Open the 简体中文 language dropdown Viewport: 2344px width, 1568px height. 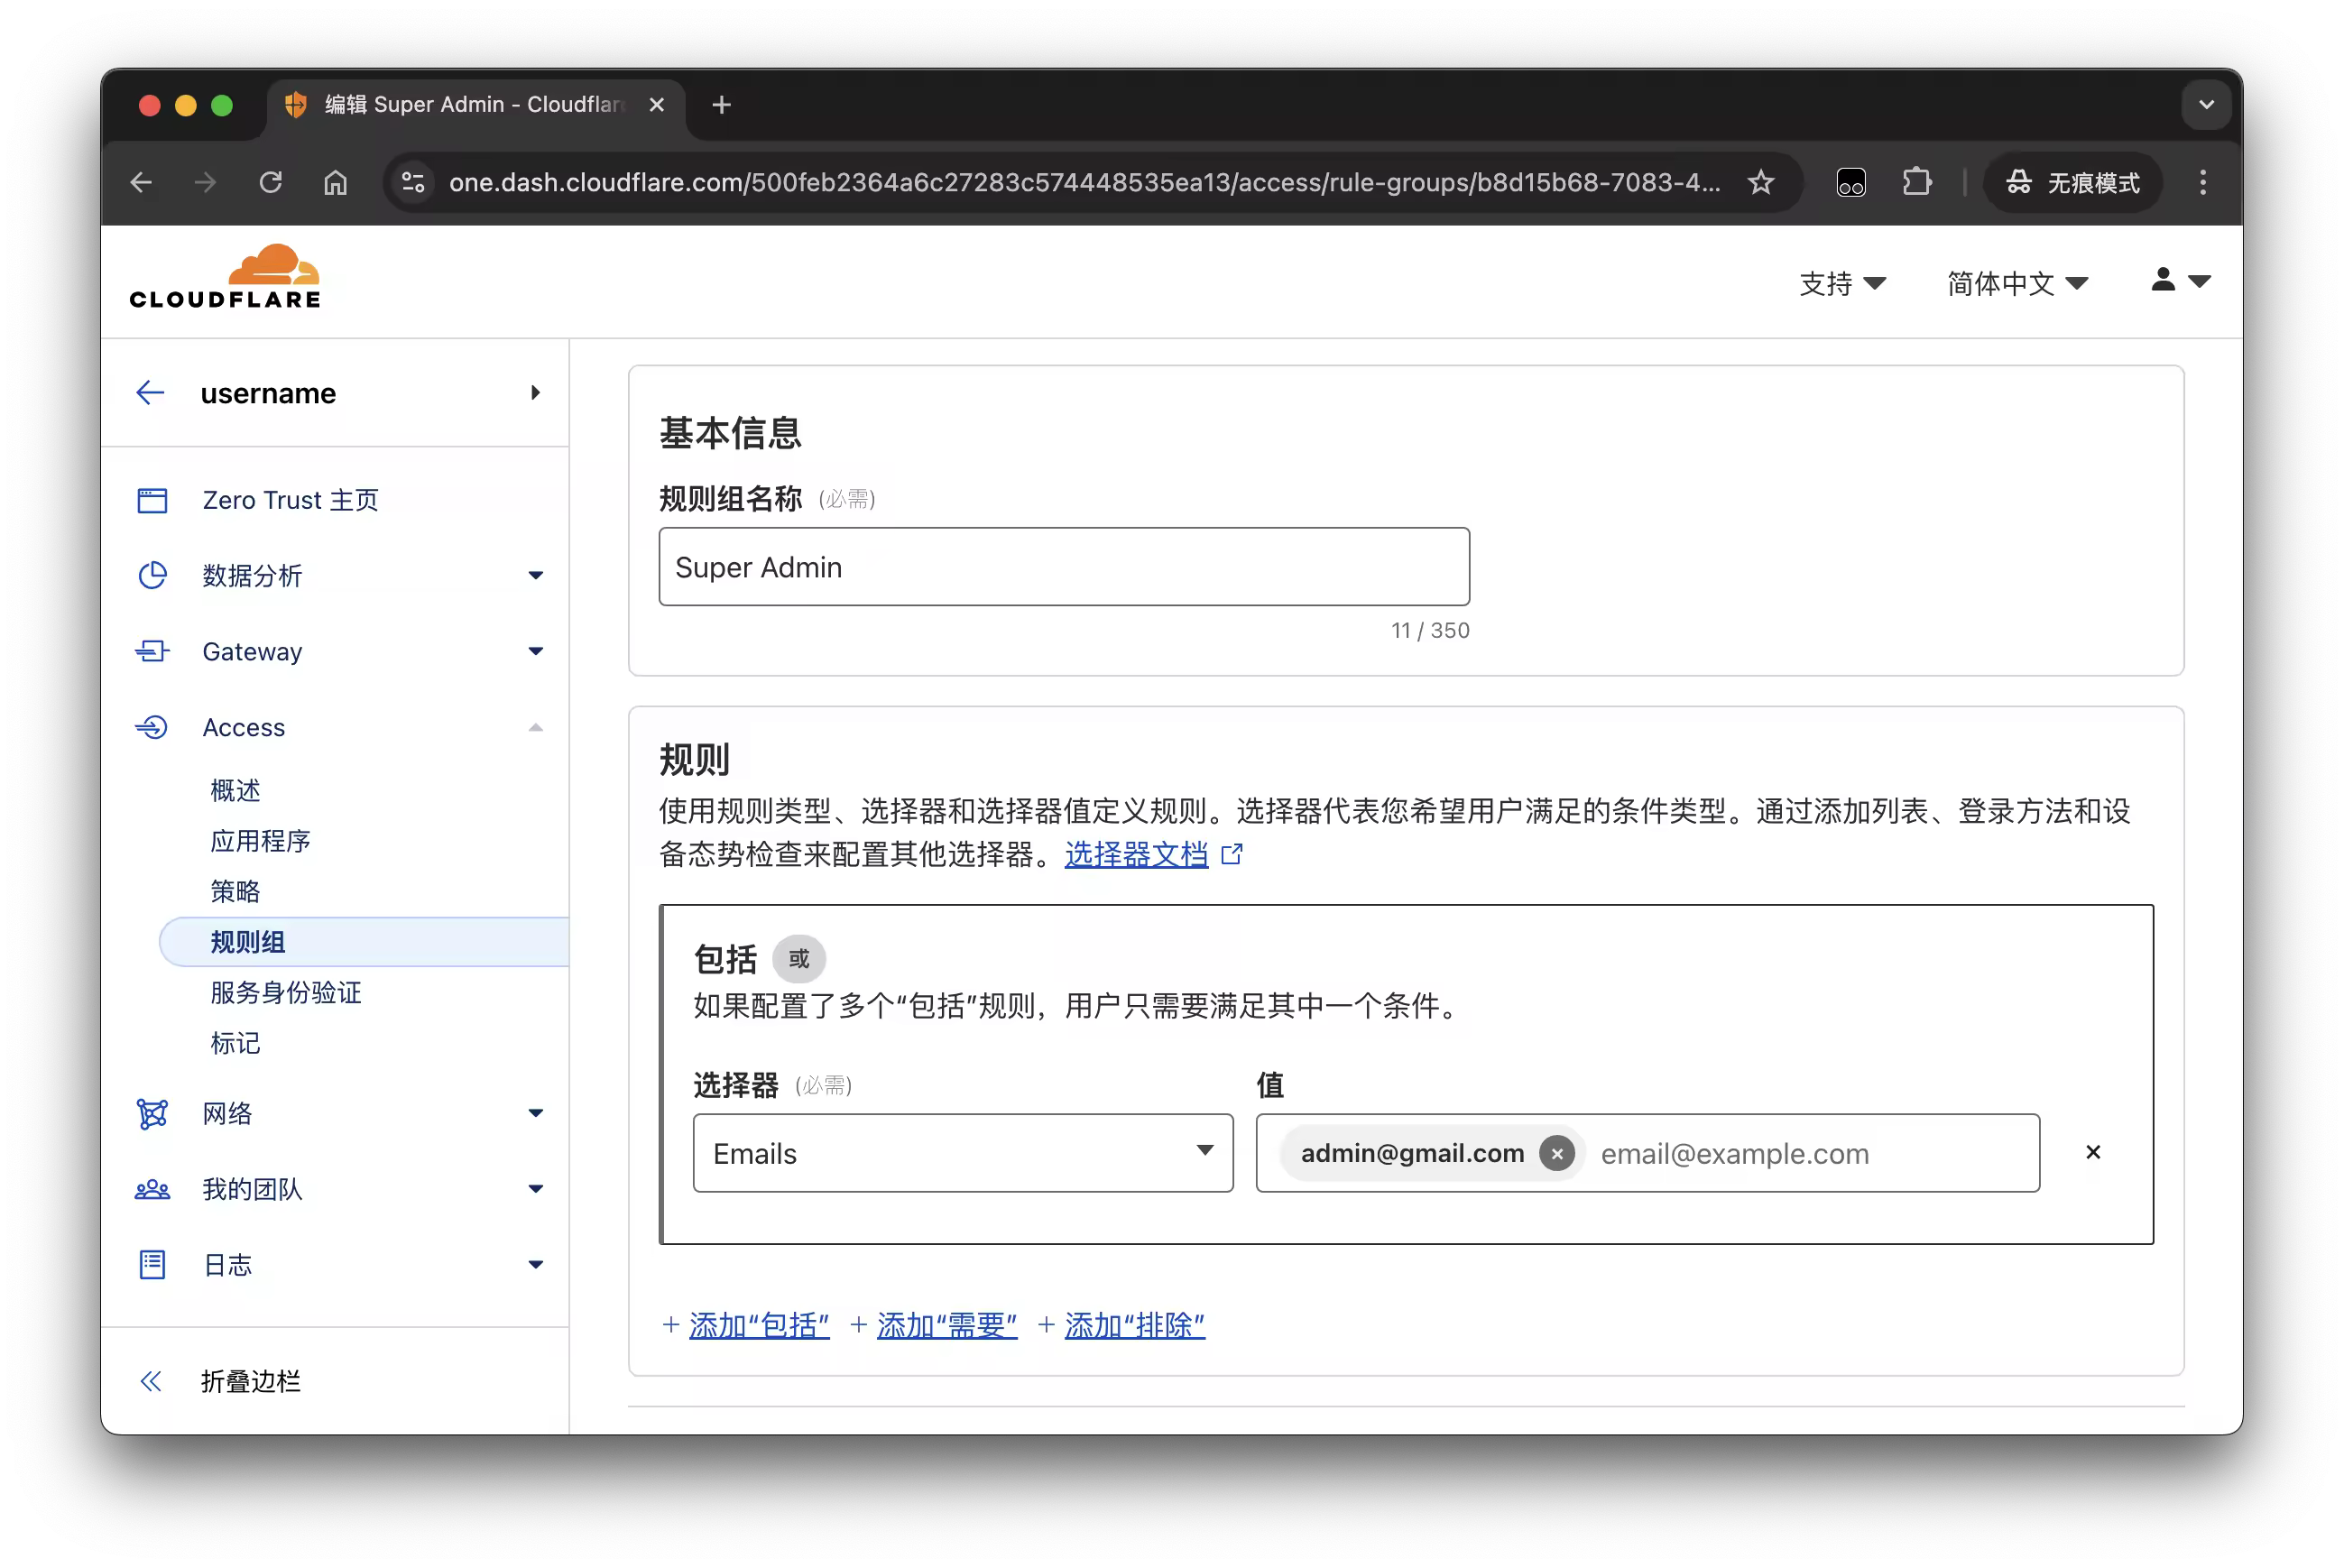click(2017, 284)
